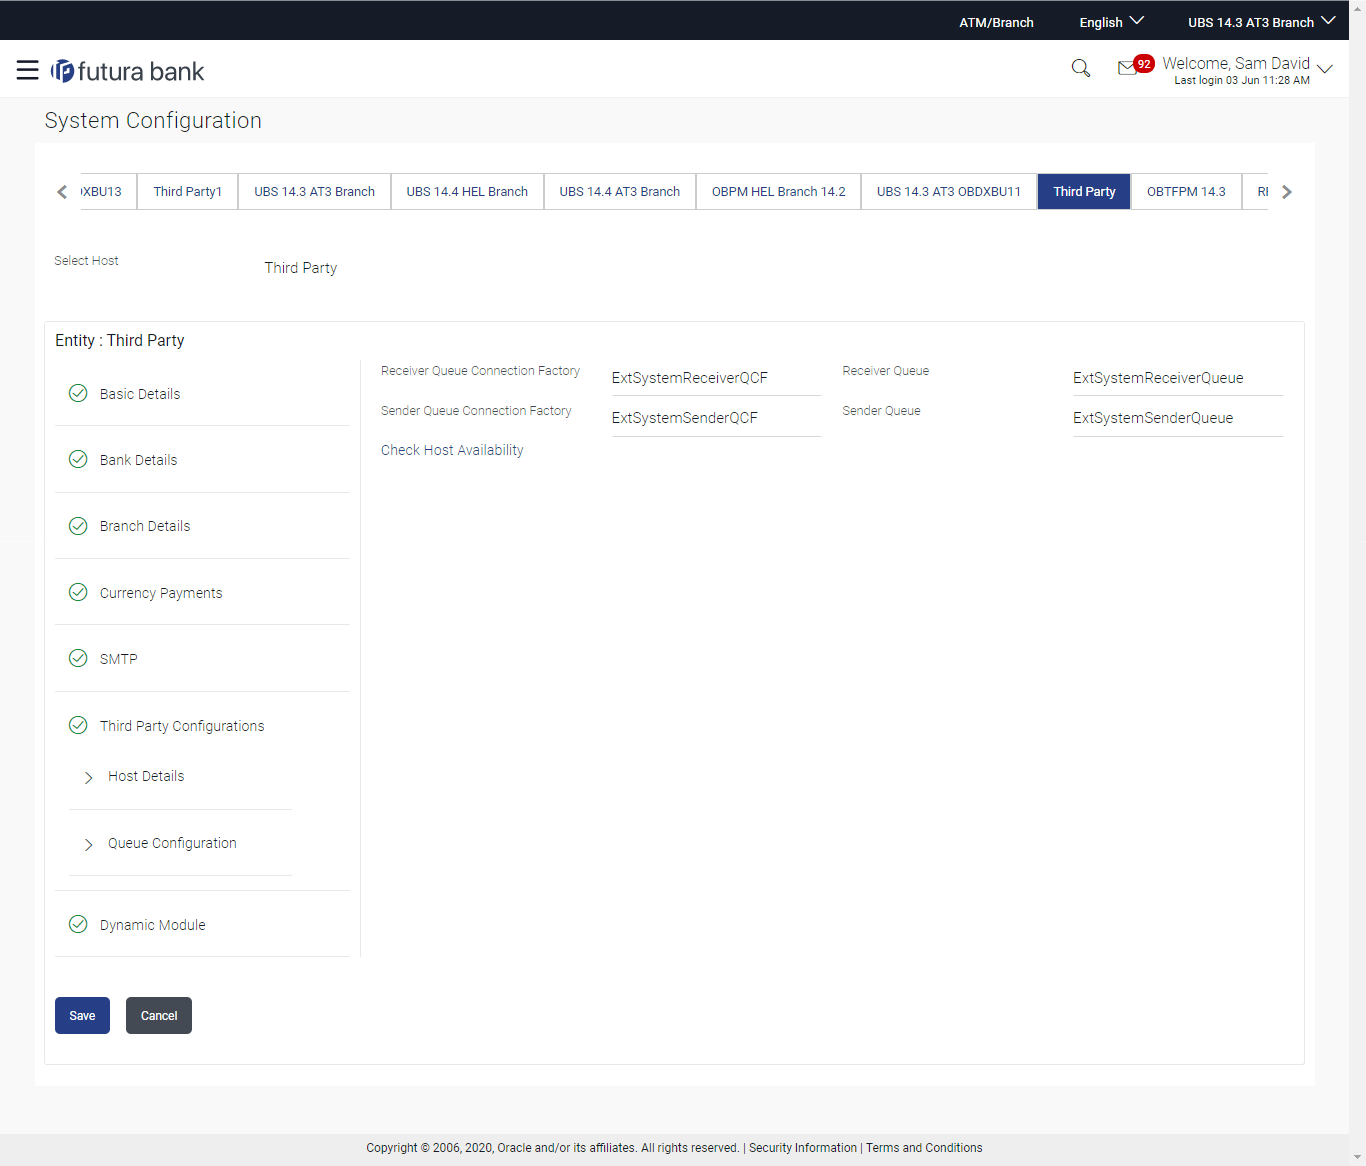Open the Sam David user profile menu

(x=1246, y=70)
